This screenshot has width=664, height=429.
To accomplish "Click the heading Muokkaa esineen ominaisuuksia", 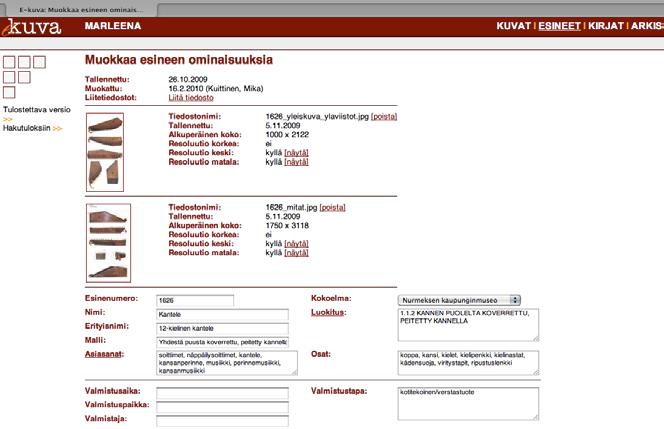I will tap(179, 60).
